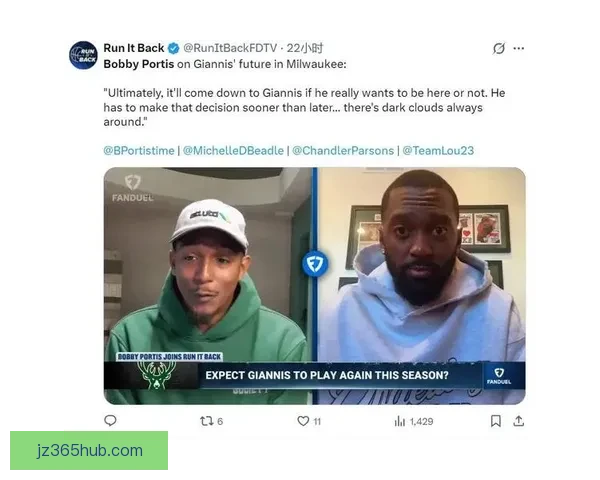
Task: Open the reply comment icon
Action: coord(110,420)
